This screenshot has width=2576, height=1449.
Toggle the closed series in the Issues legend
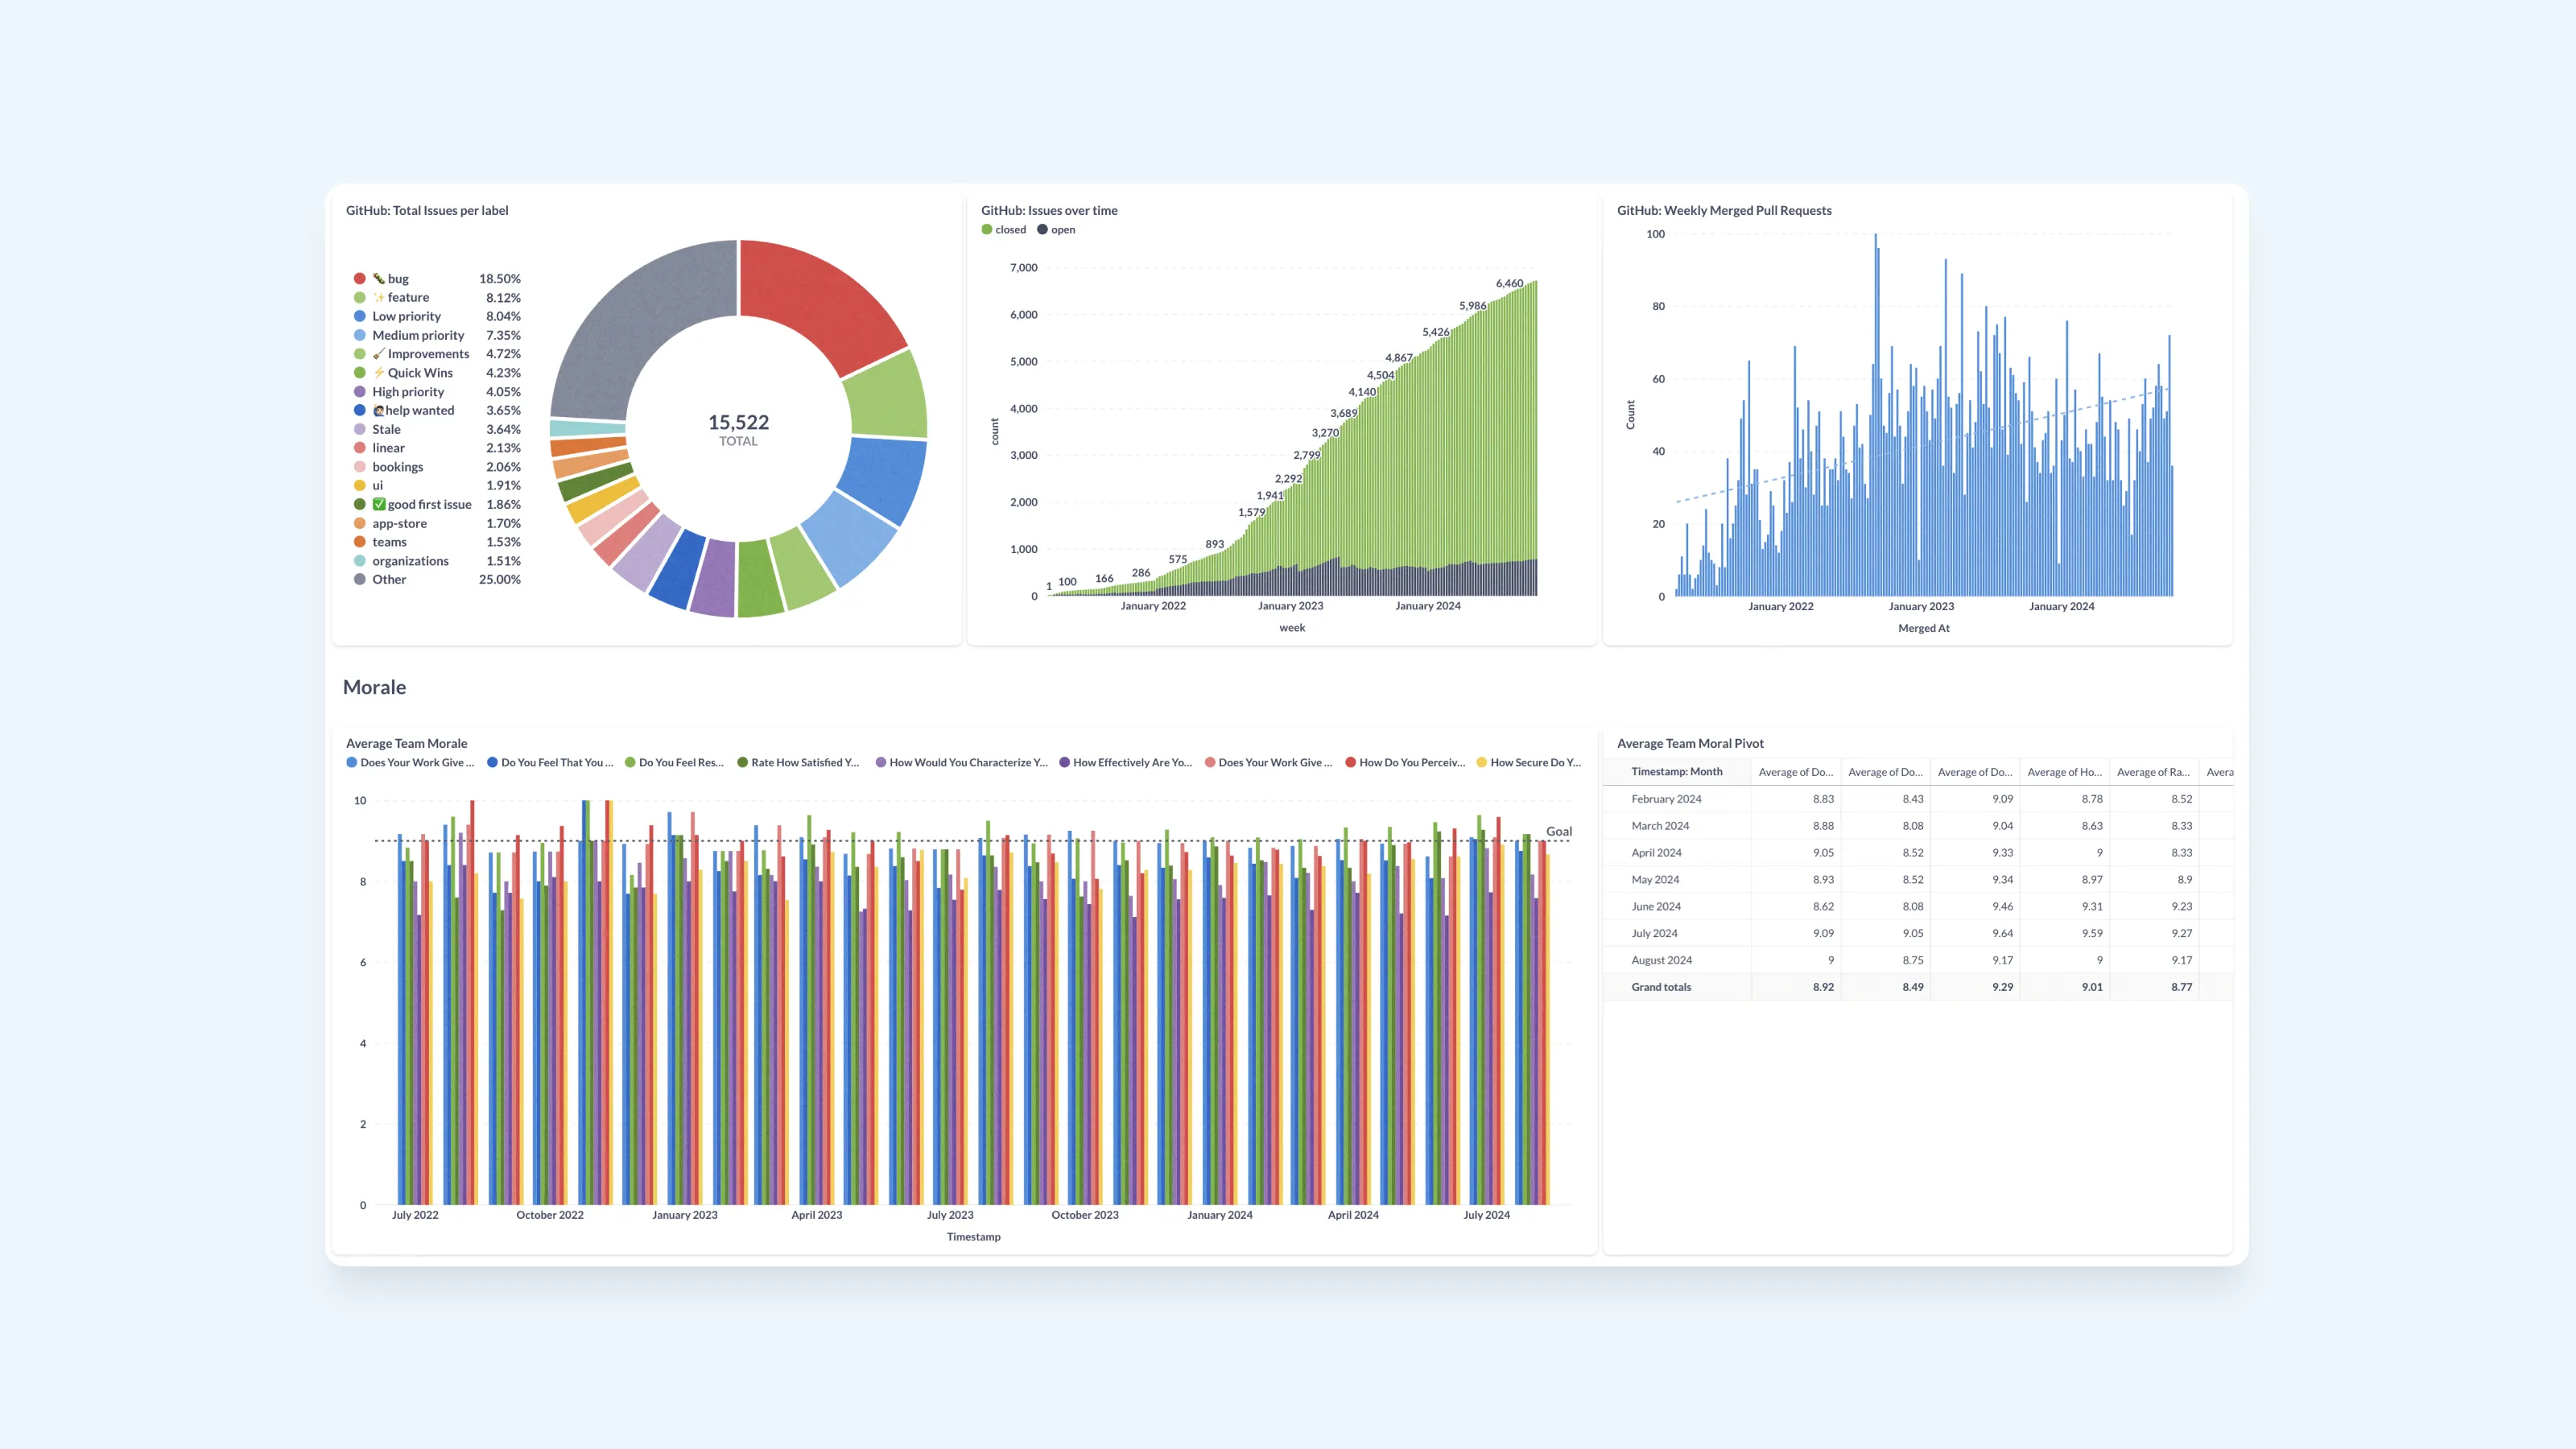[1003, 229]
